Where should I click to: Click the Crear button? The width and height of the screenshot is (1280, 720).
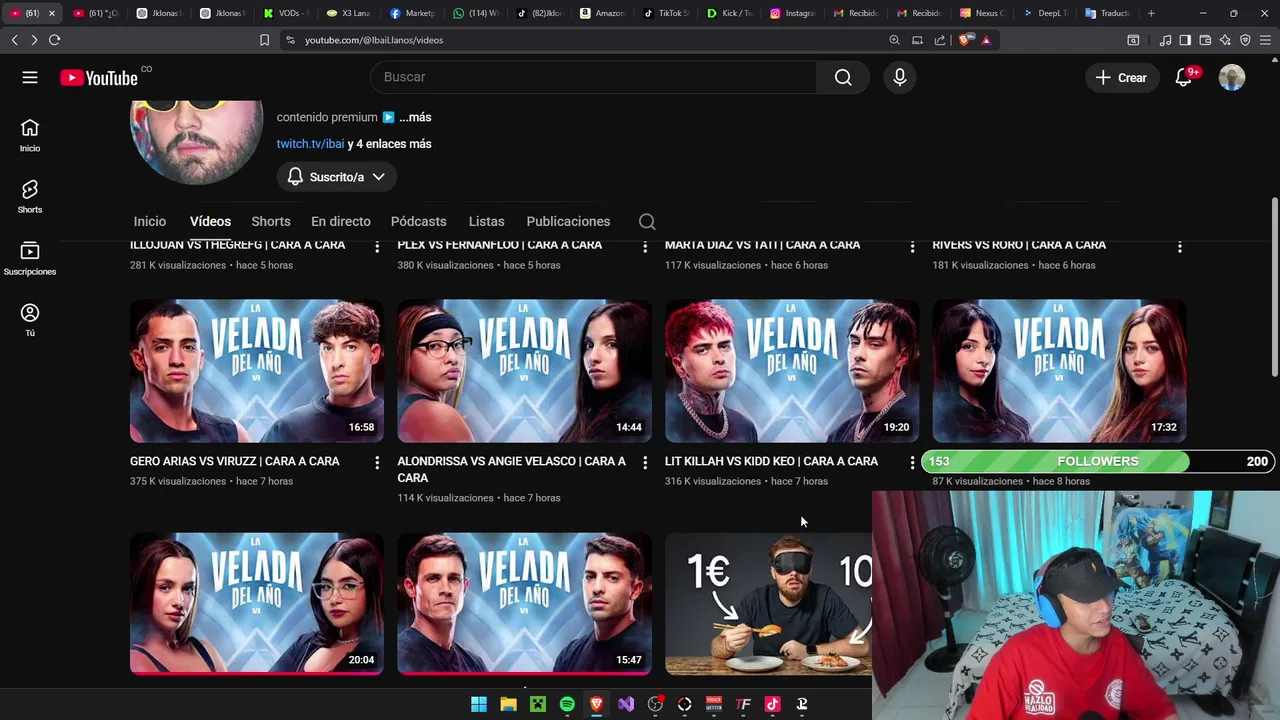[1121, 77]
